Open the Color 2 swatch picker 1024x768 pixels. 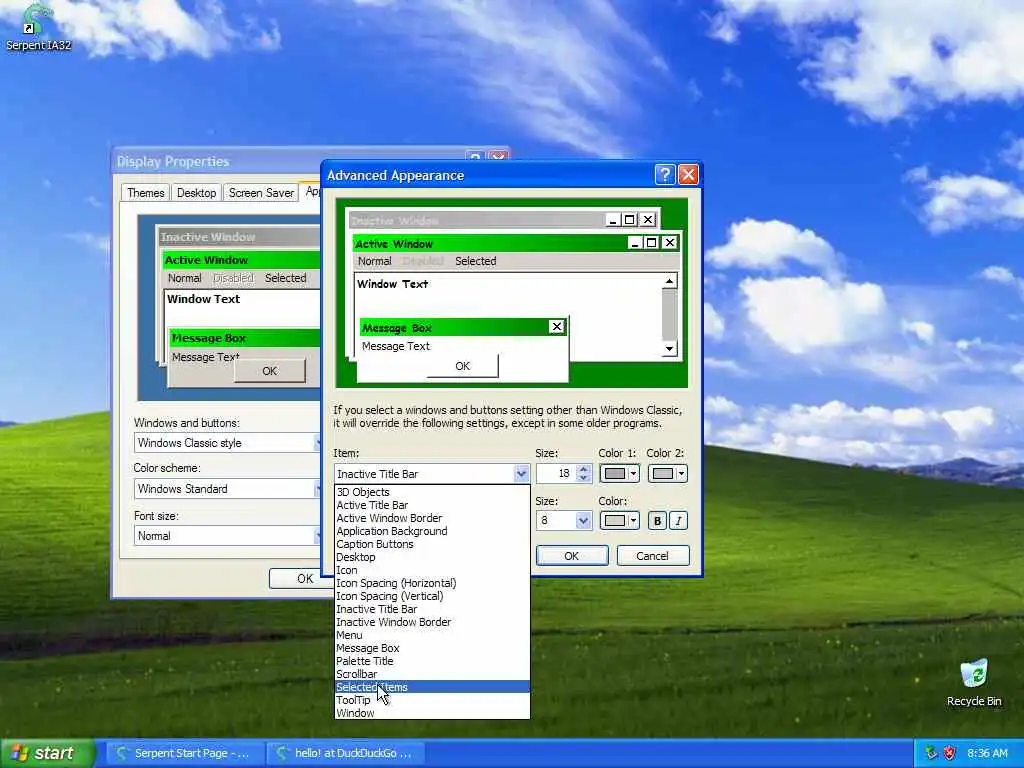[667, 473]
